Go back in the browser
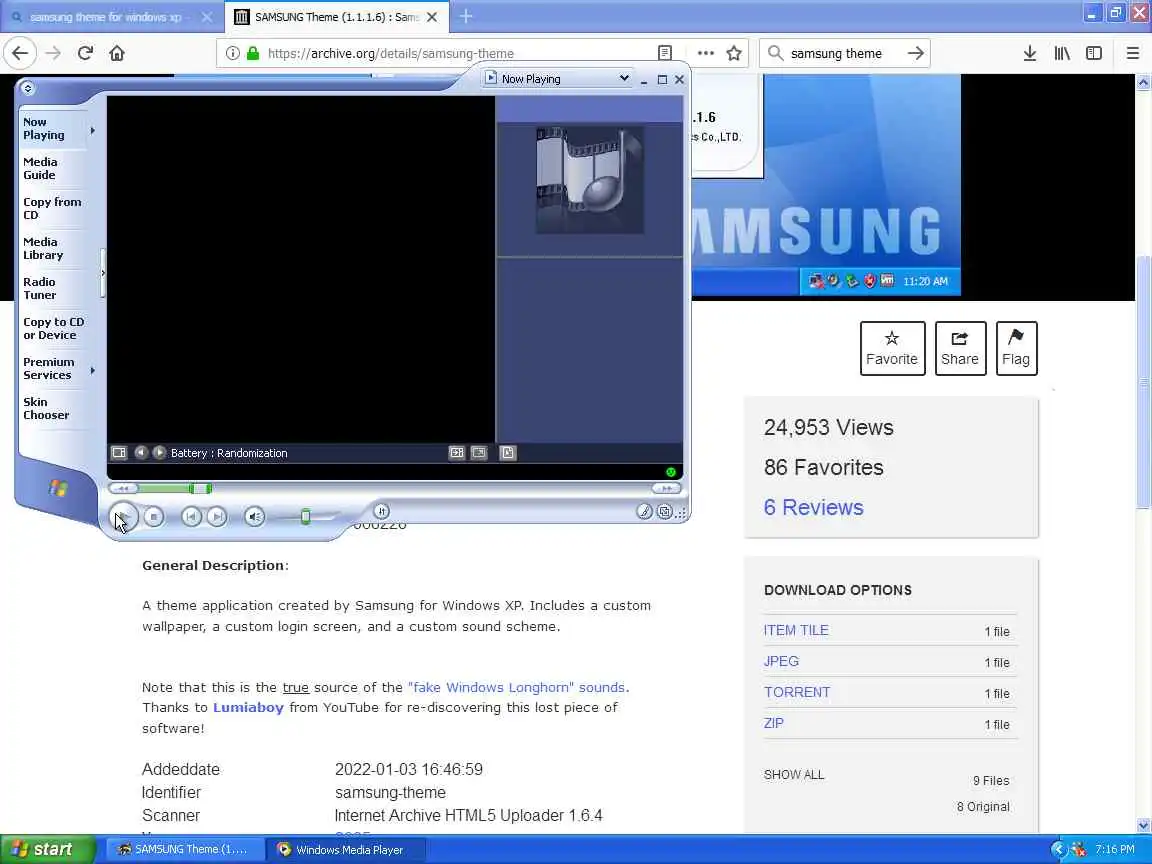 pyautogui.click(x=20, y=53)
